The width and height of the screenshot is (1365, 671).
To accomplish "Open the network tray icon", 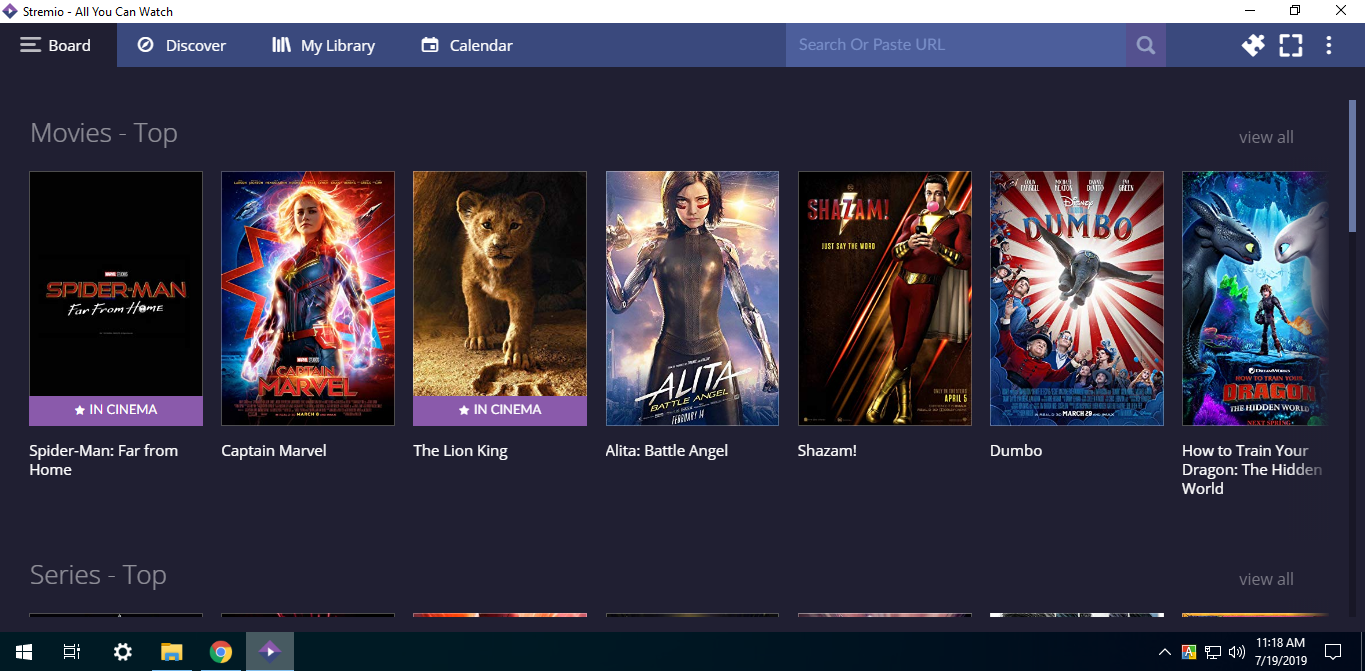I will pyautogui.click(x=1212, y=652).
